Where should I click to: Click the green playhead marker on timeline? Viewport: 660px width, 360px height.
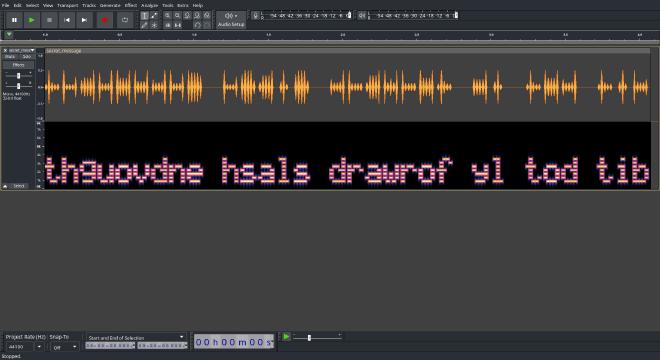coord(9,35)
